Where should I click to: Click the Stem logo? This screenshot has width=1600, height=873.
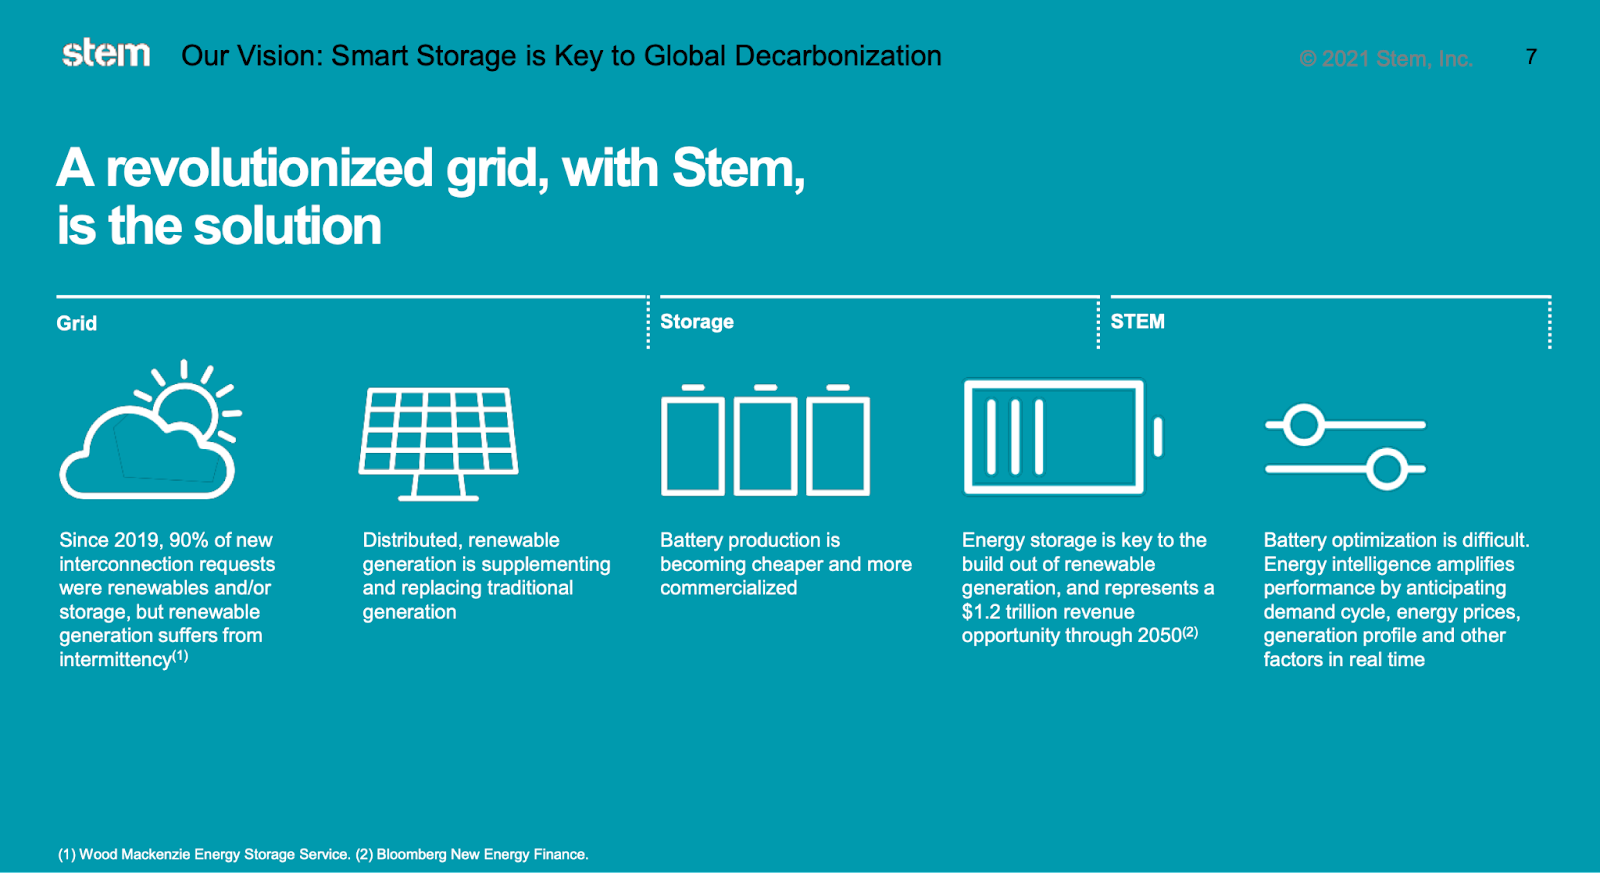coord(105,53)
